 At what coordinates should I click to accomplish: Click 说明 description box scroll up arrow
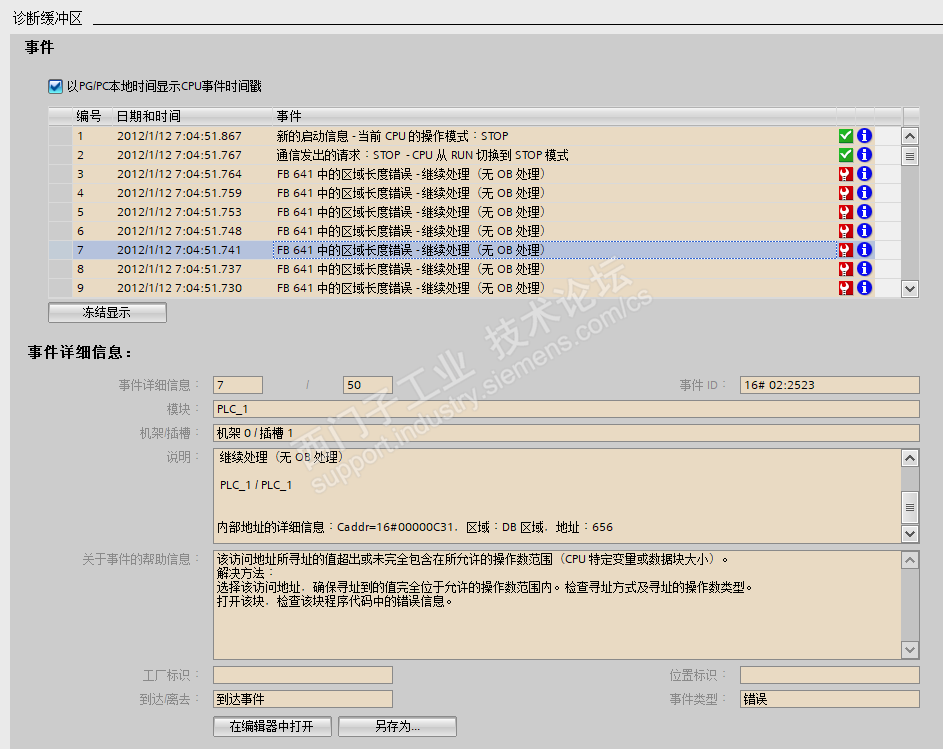click(910, 458)
